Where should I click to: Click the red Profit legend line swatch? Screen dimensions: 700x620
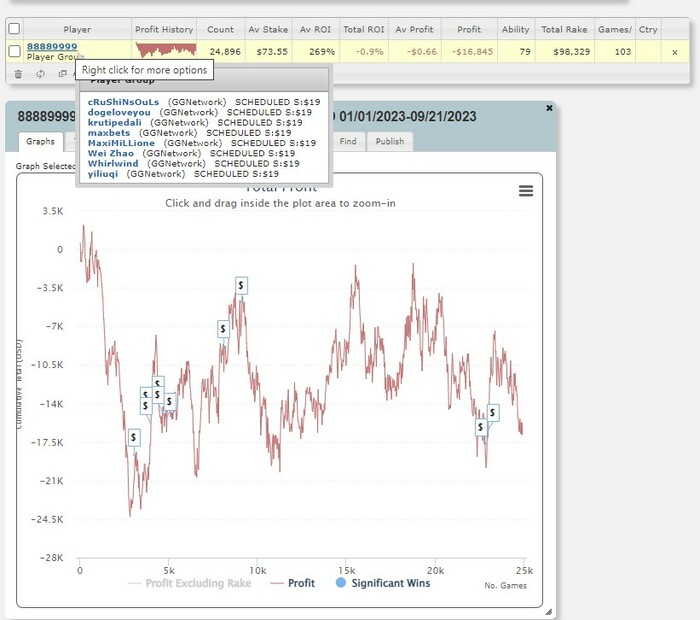click(277, 583)
